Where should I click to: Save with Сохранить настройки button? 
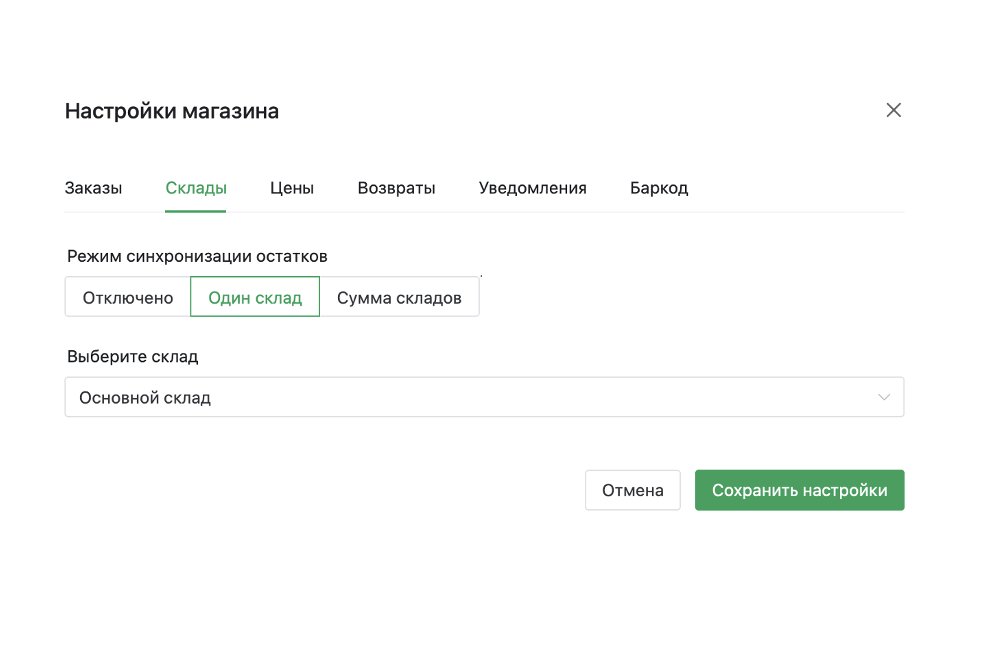[x=799, y=491]
